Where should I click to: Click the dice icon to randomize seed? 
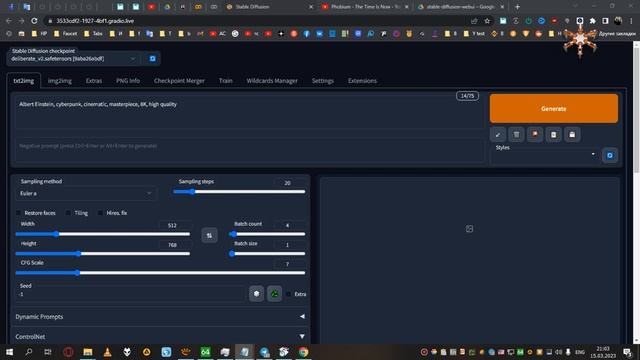(x=256, y=293)
